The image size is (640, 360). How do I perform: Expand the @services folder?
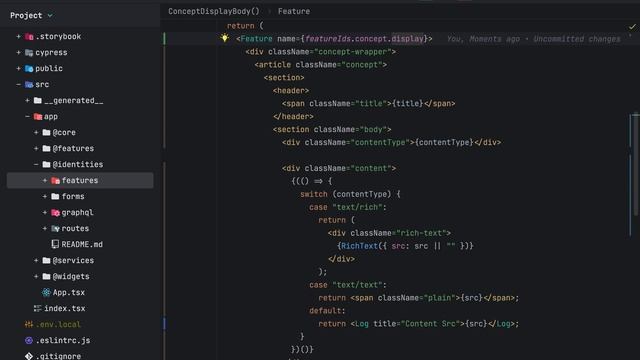coord(36,260)
